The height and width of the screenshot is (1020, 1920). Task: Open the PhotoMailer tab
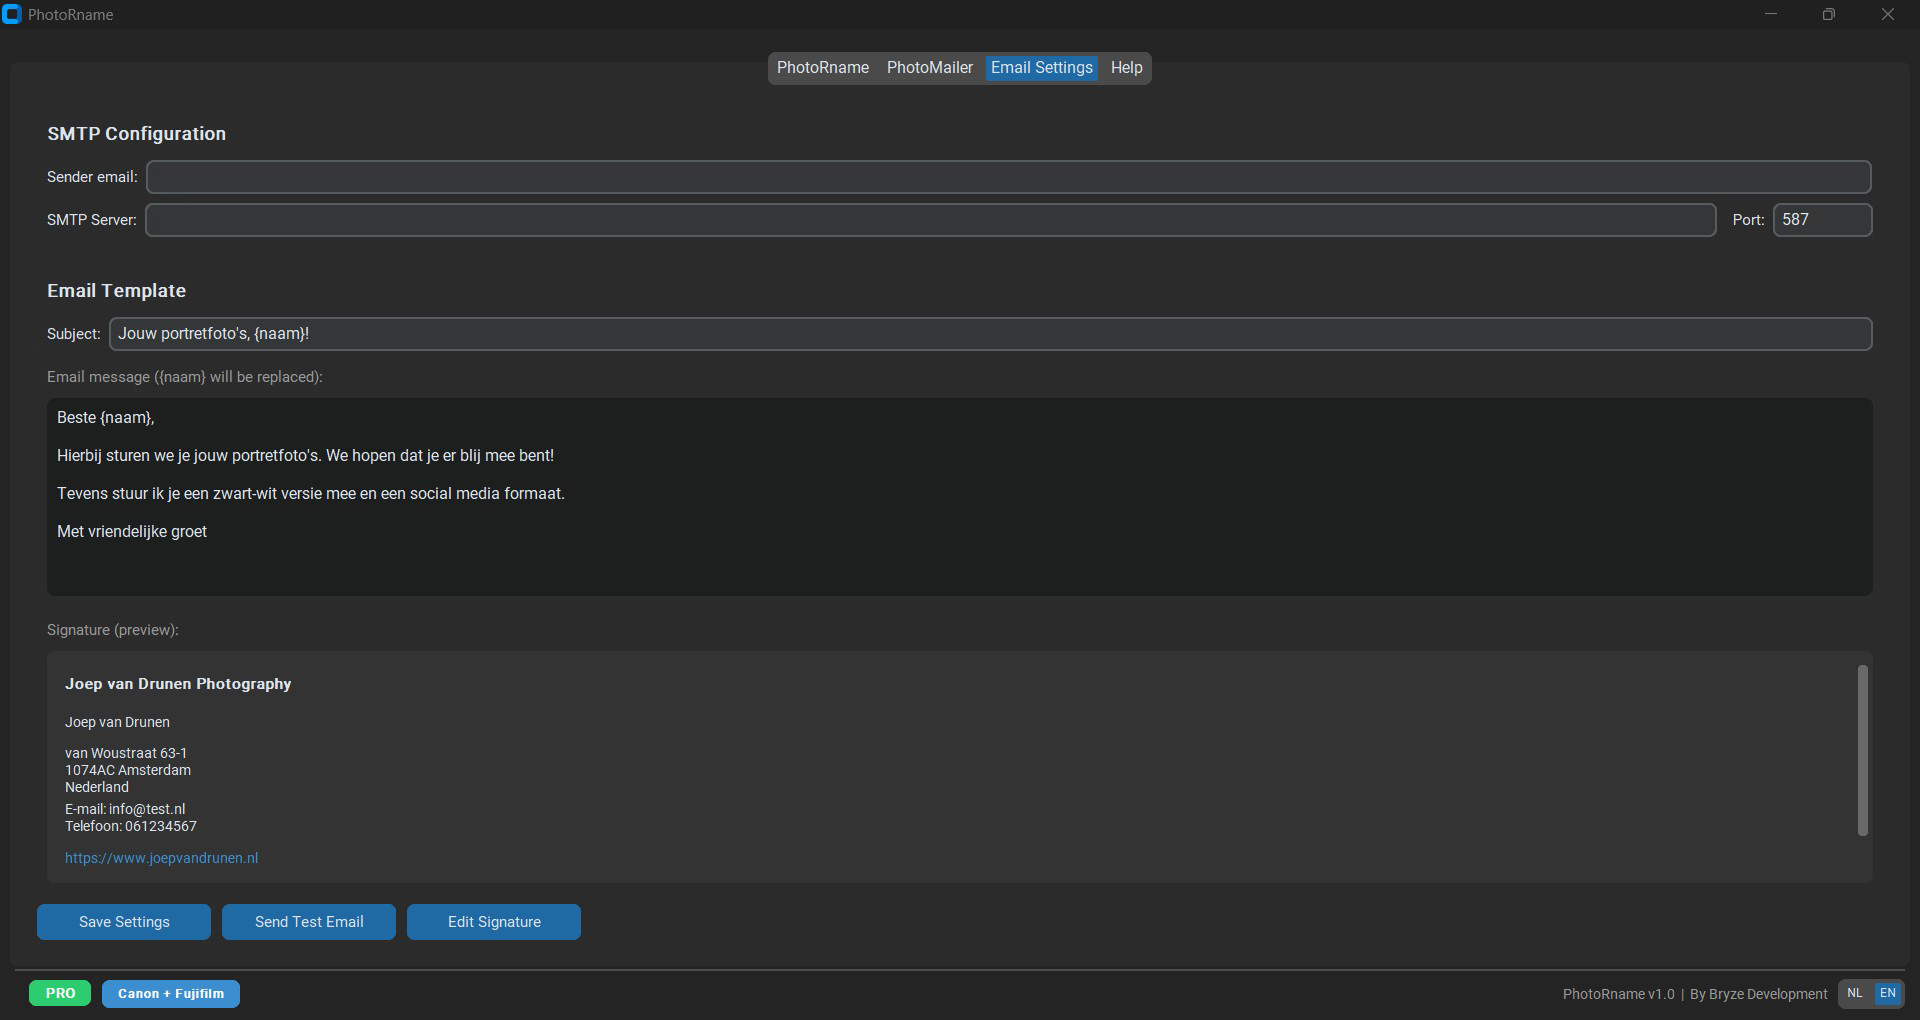coord(929,68)
